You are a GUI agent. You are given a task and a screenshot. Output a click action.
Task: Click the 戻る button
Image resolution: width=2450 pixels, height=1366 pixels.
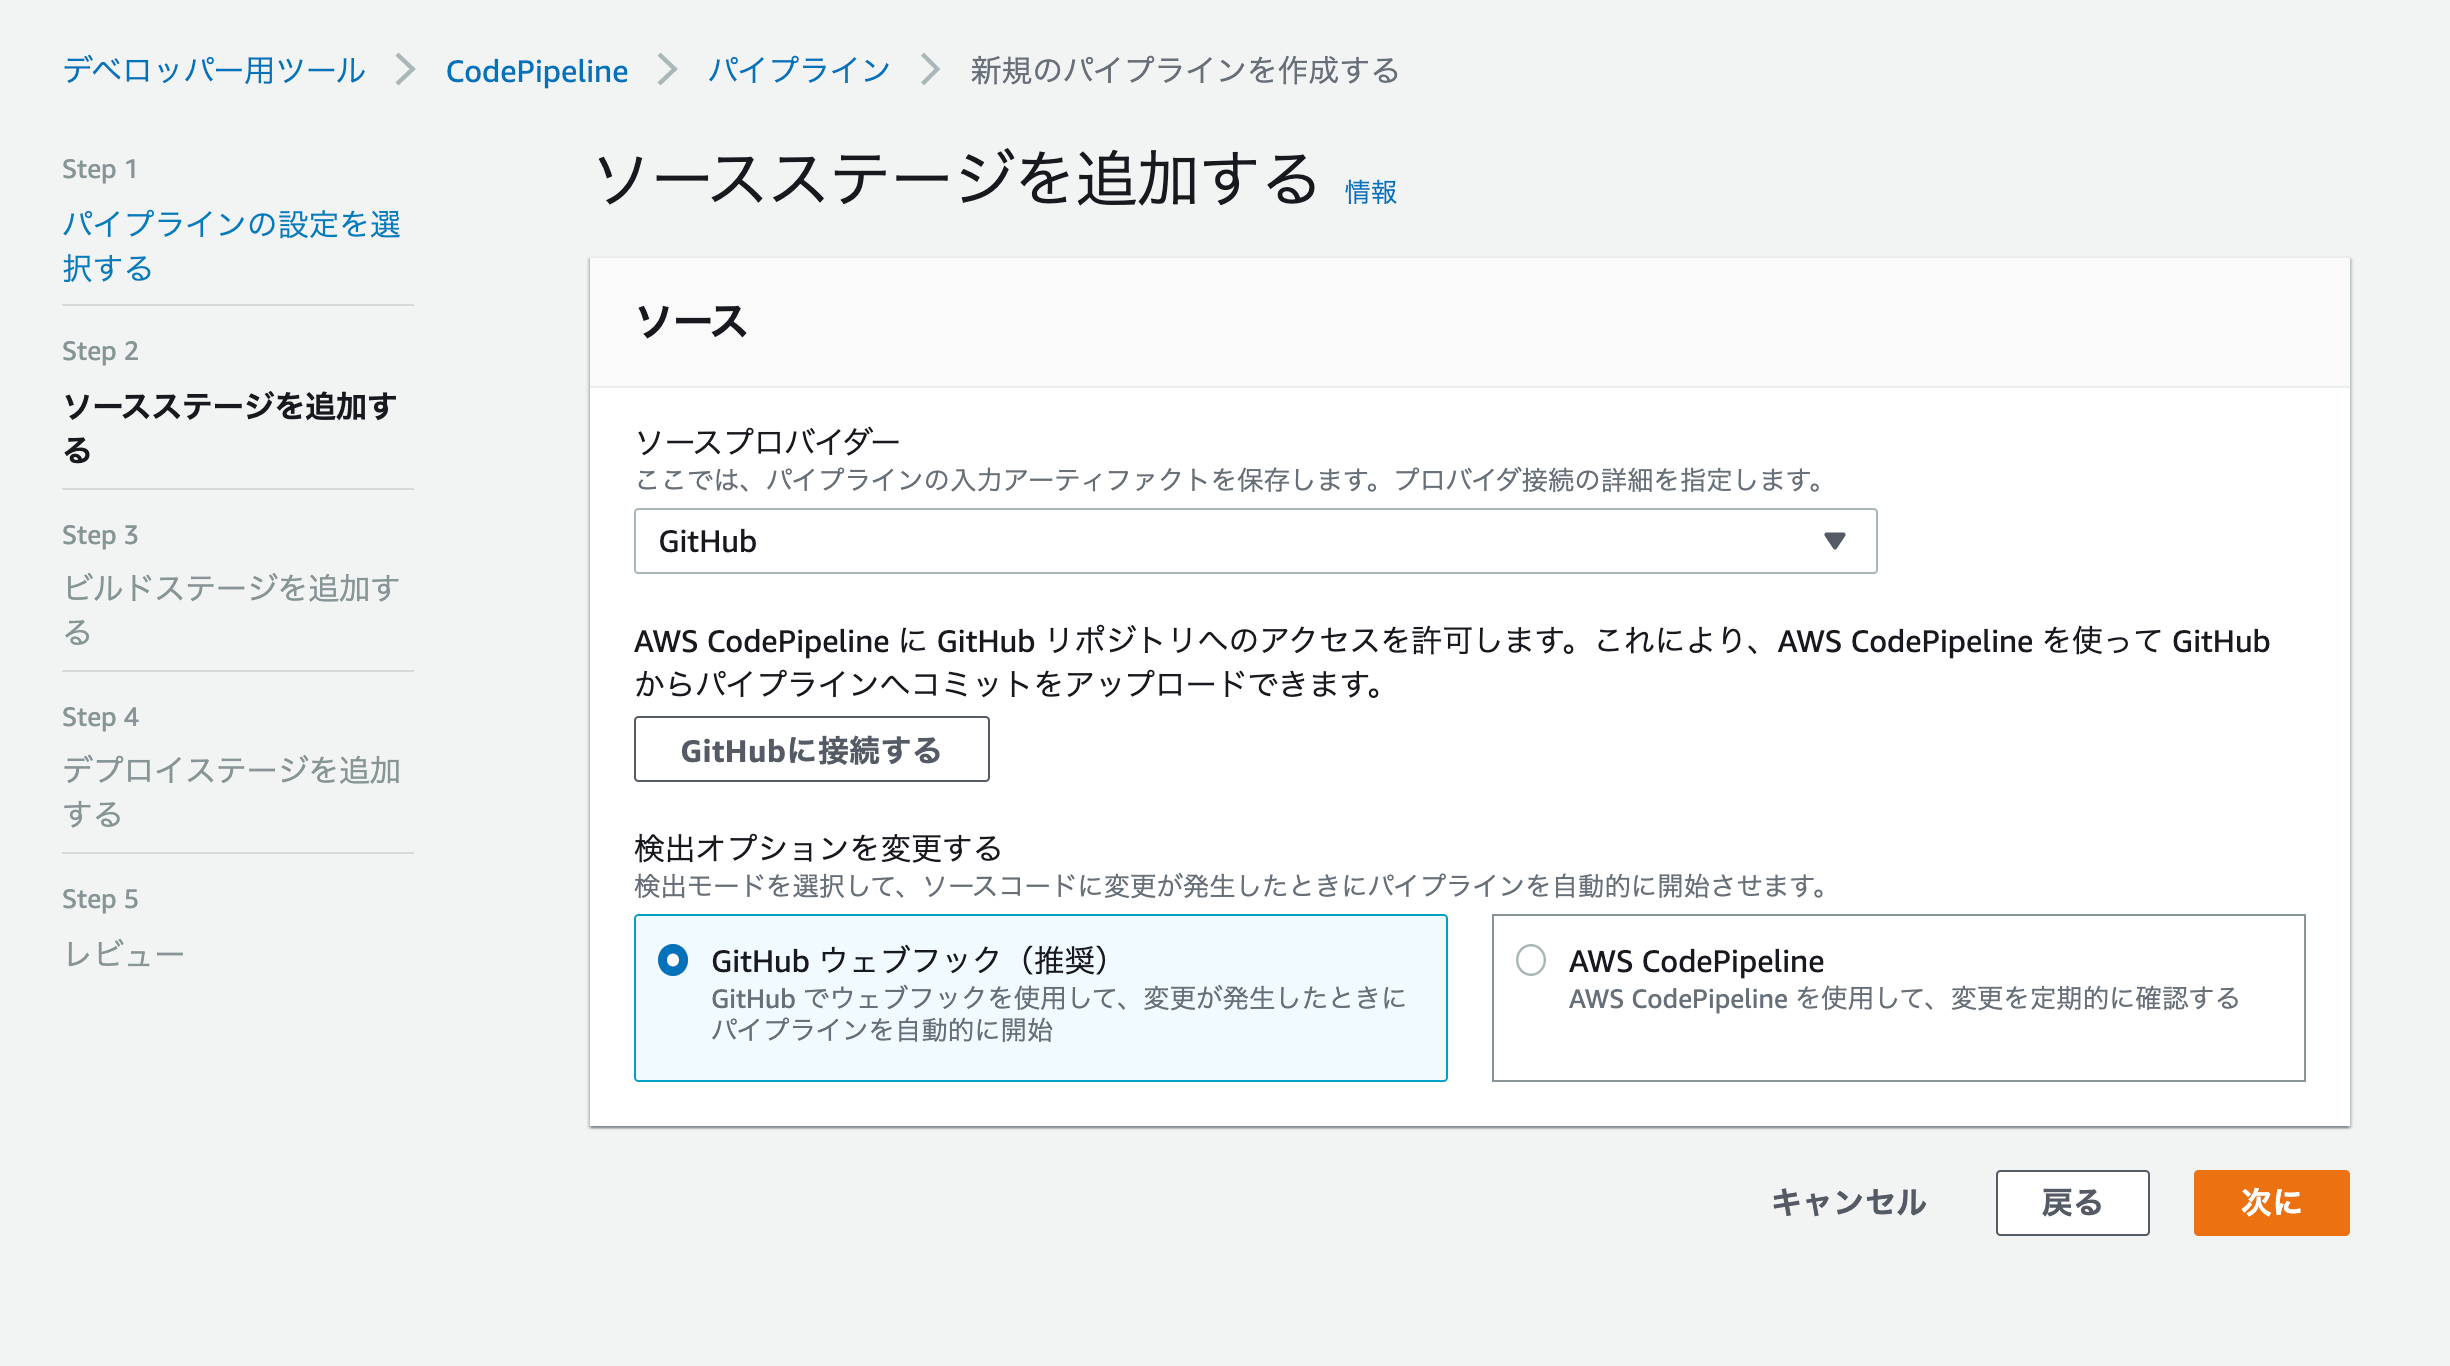pos(2072,1203)
